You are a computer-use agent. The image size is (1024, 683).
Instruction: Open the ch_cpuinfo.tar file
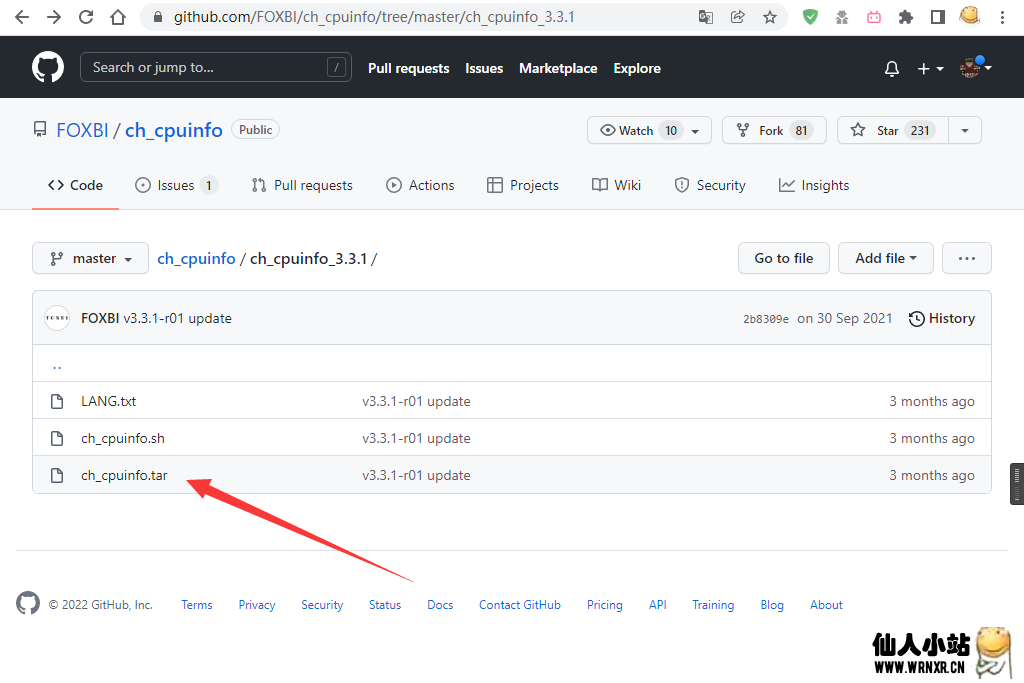tap(124, 475)
